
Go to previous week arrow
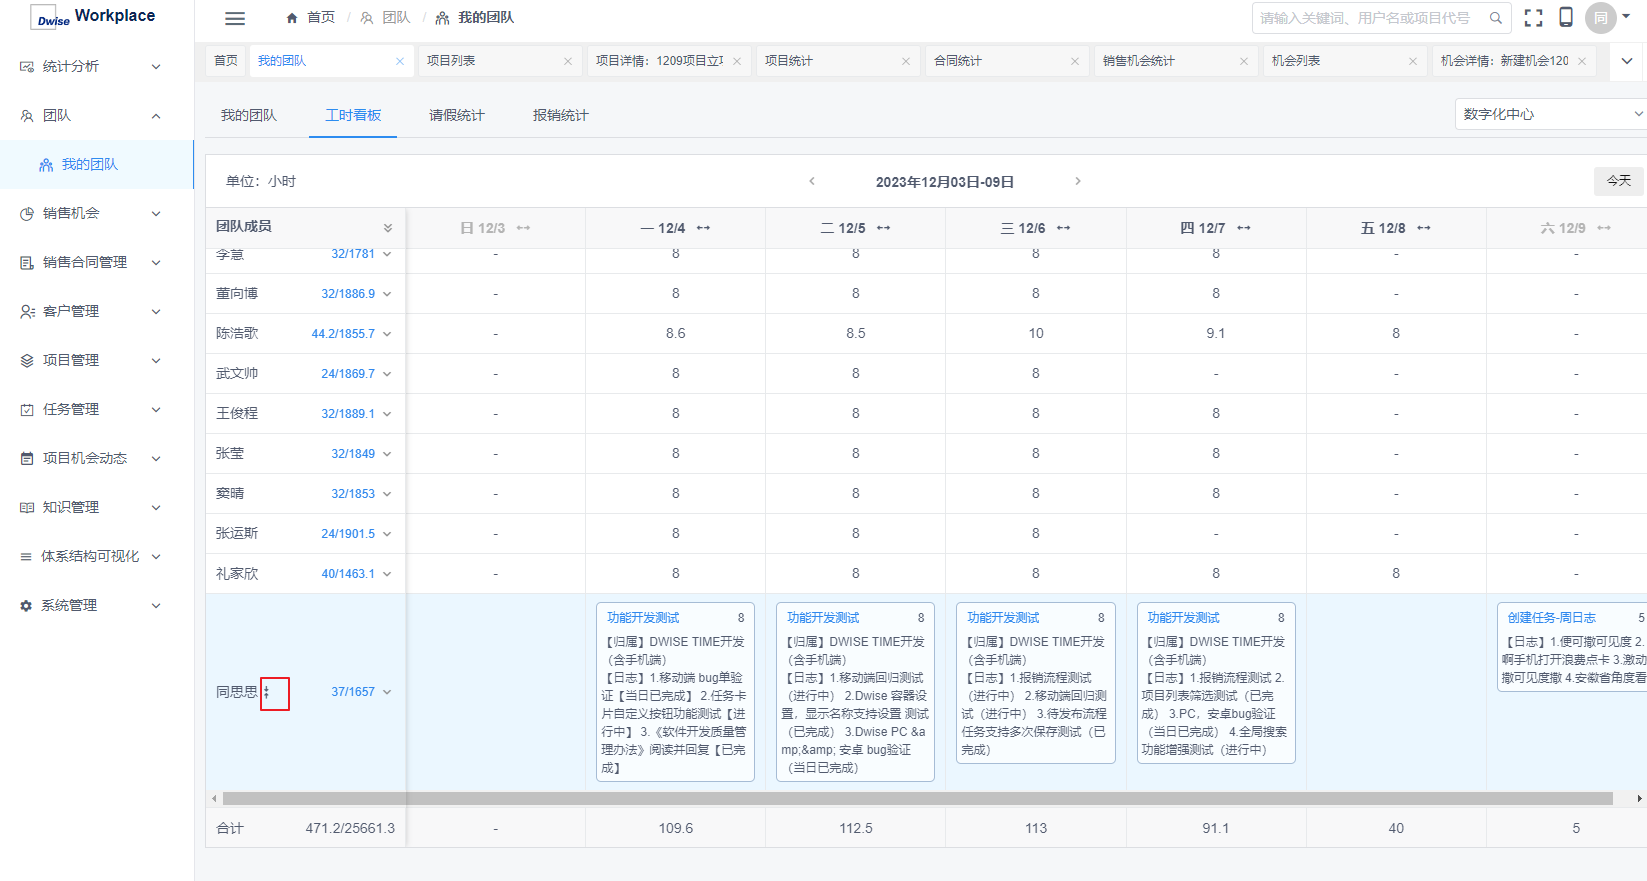point(812,181)
